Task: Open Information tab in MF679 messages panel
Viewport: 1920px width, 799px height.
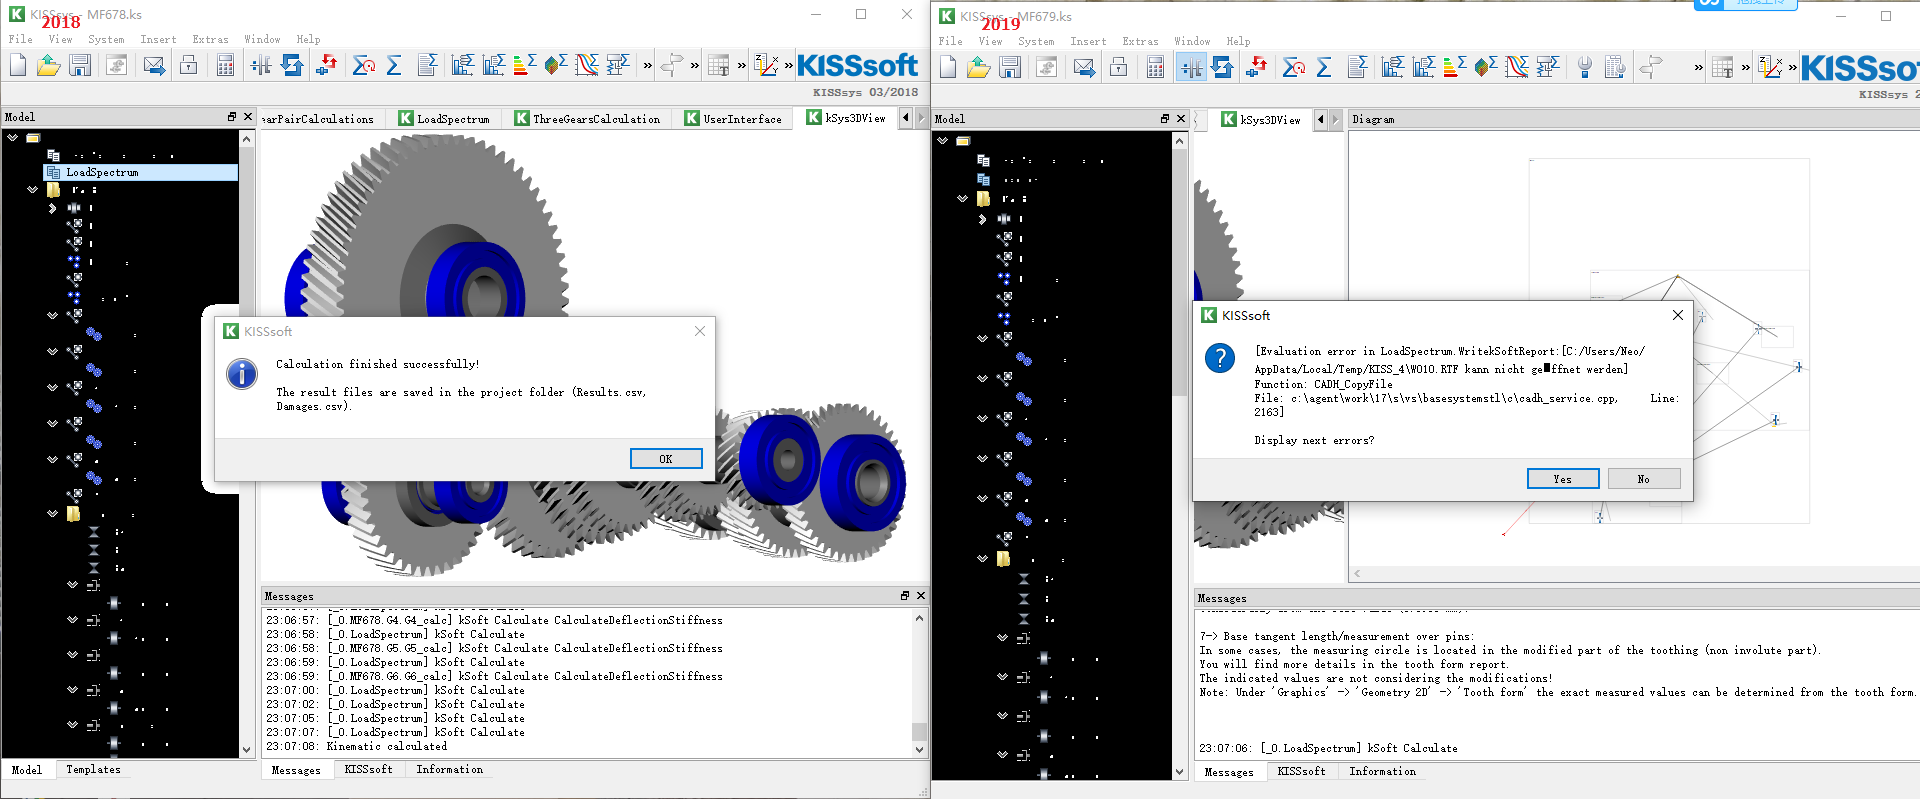Action: click(x=1382, y=772)
